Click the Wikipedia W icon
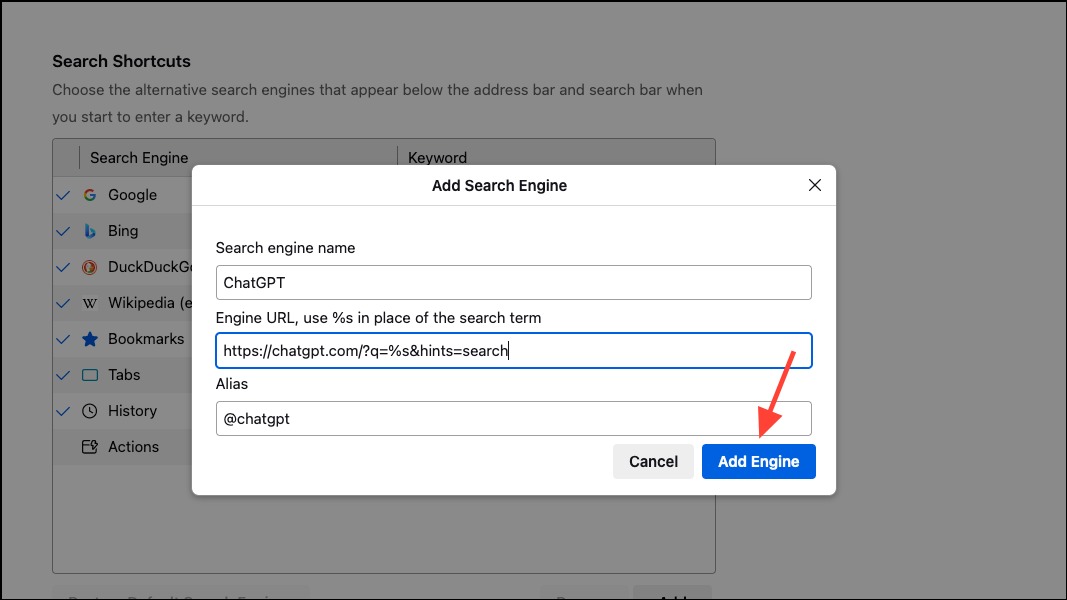 pyautogui.click(x=90, y=303)
